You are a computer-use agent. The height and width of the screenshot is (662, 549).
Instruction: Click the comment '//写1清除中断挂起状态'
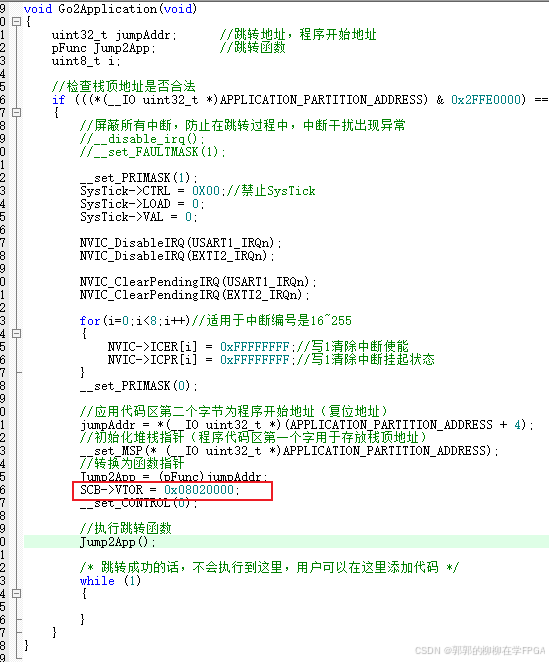tap(365, 360)
